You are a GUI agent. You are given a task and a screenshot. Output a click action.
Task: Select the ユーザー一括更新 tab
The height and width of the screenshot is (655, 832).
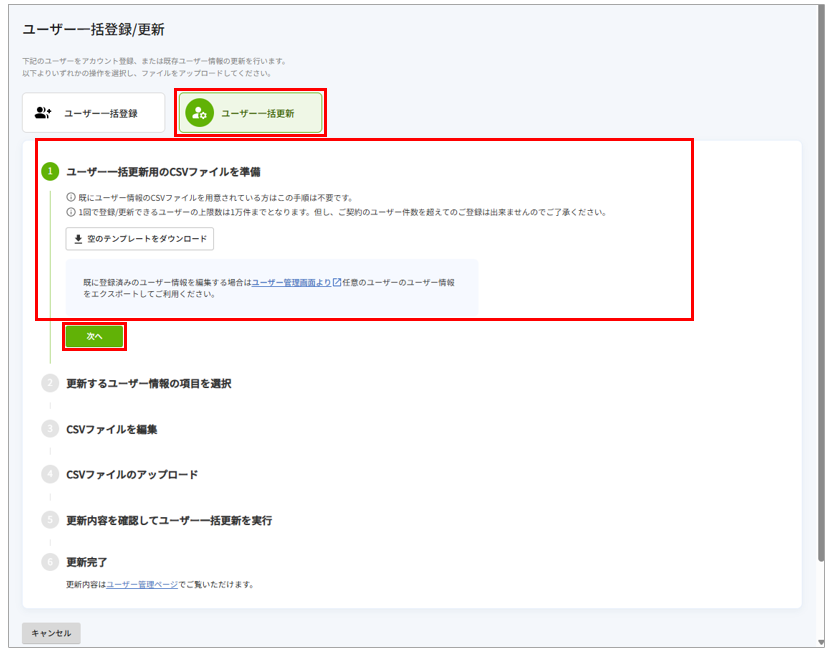pos(250,113)
